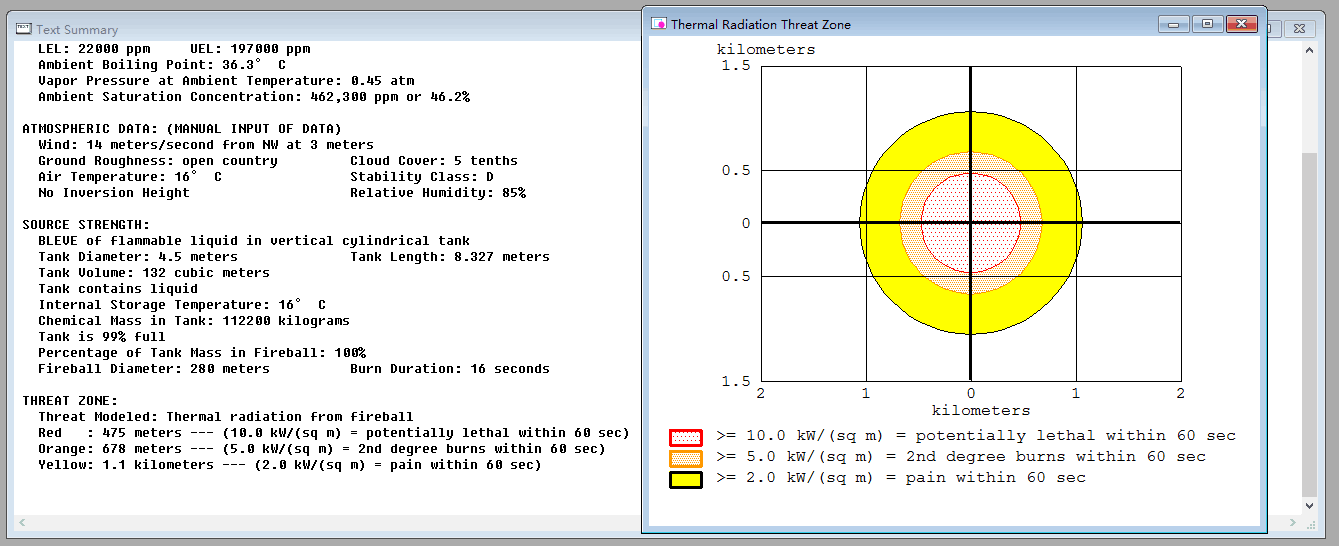
Task: Click 'Relative Humidity: 85%' text
Action: pos(438,193)
